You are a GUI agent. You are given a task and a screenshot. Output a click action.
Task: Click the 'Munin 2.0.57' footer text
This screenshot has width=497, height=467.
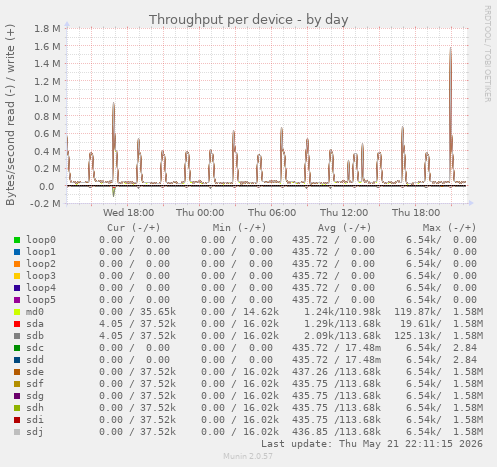click(248, 456)
